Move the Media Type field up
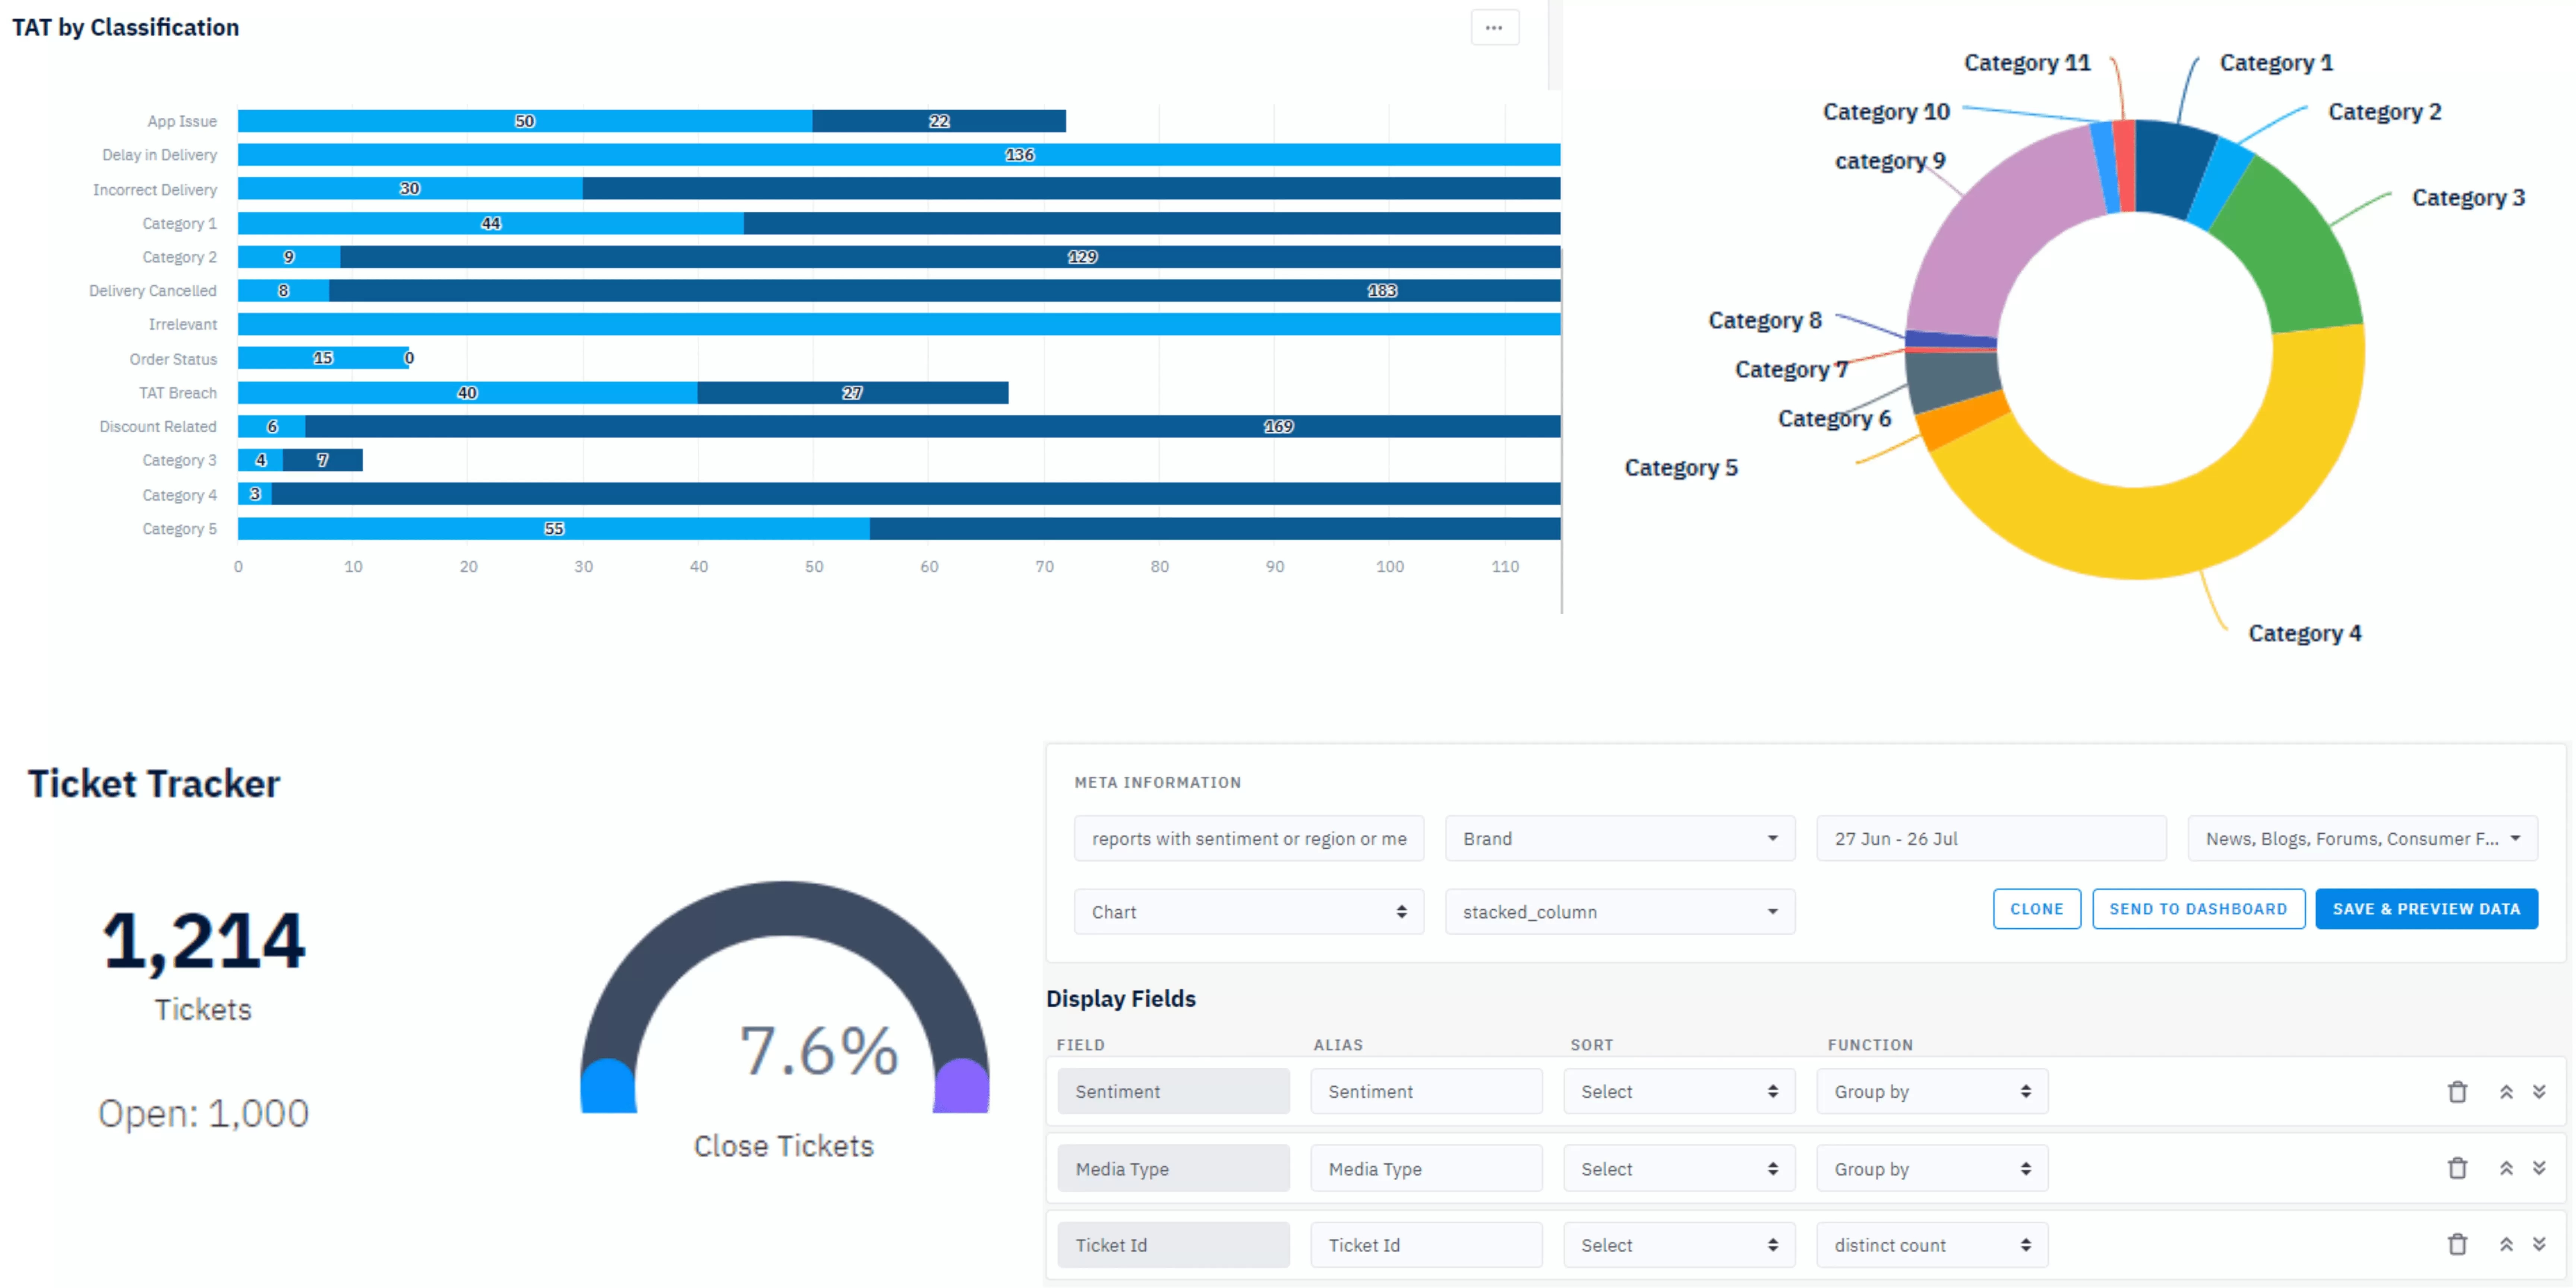Screen dimensions: 2576x1288 (2506, 1168)
